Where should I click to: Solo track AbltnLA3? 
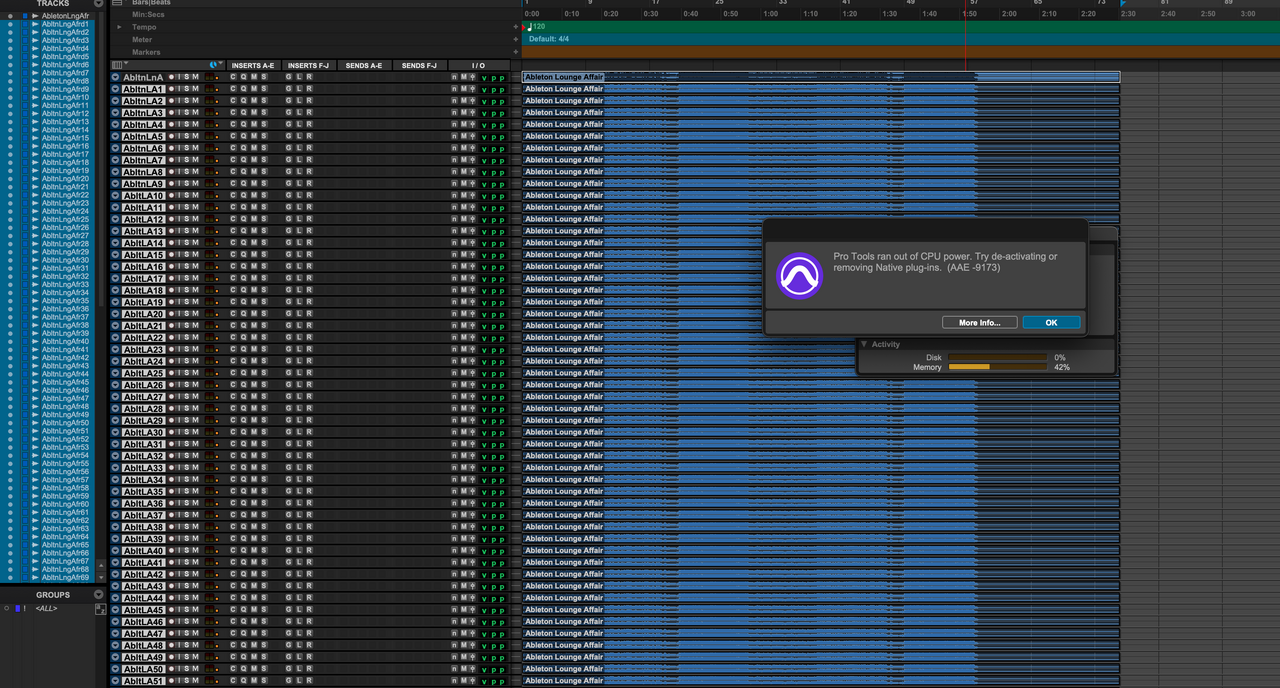(x=187, y=113)
